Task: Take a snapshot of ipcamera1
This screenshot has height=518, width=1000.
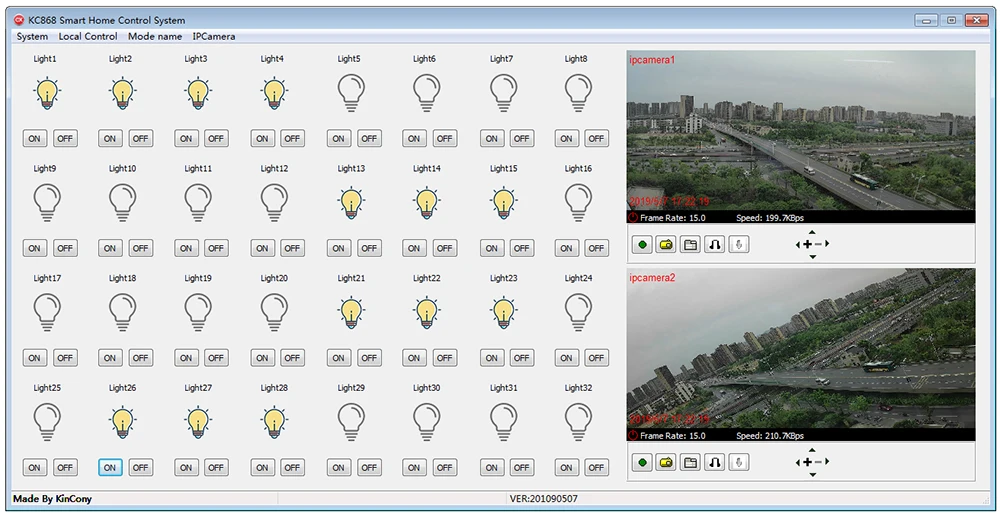Action: pyautogui.click(x=666, y=245)
